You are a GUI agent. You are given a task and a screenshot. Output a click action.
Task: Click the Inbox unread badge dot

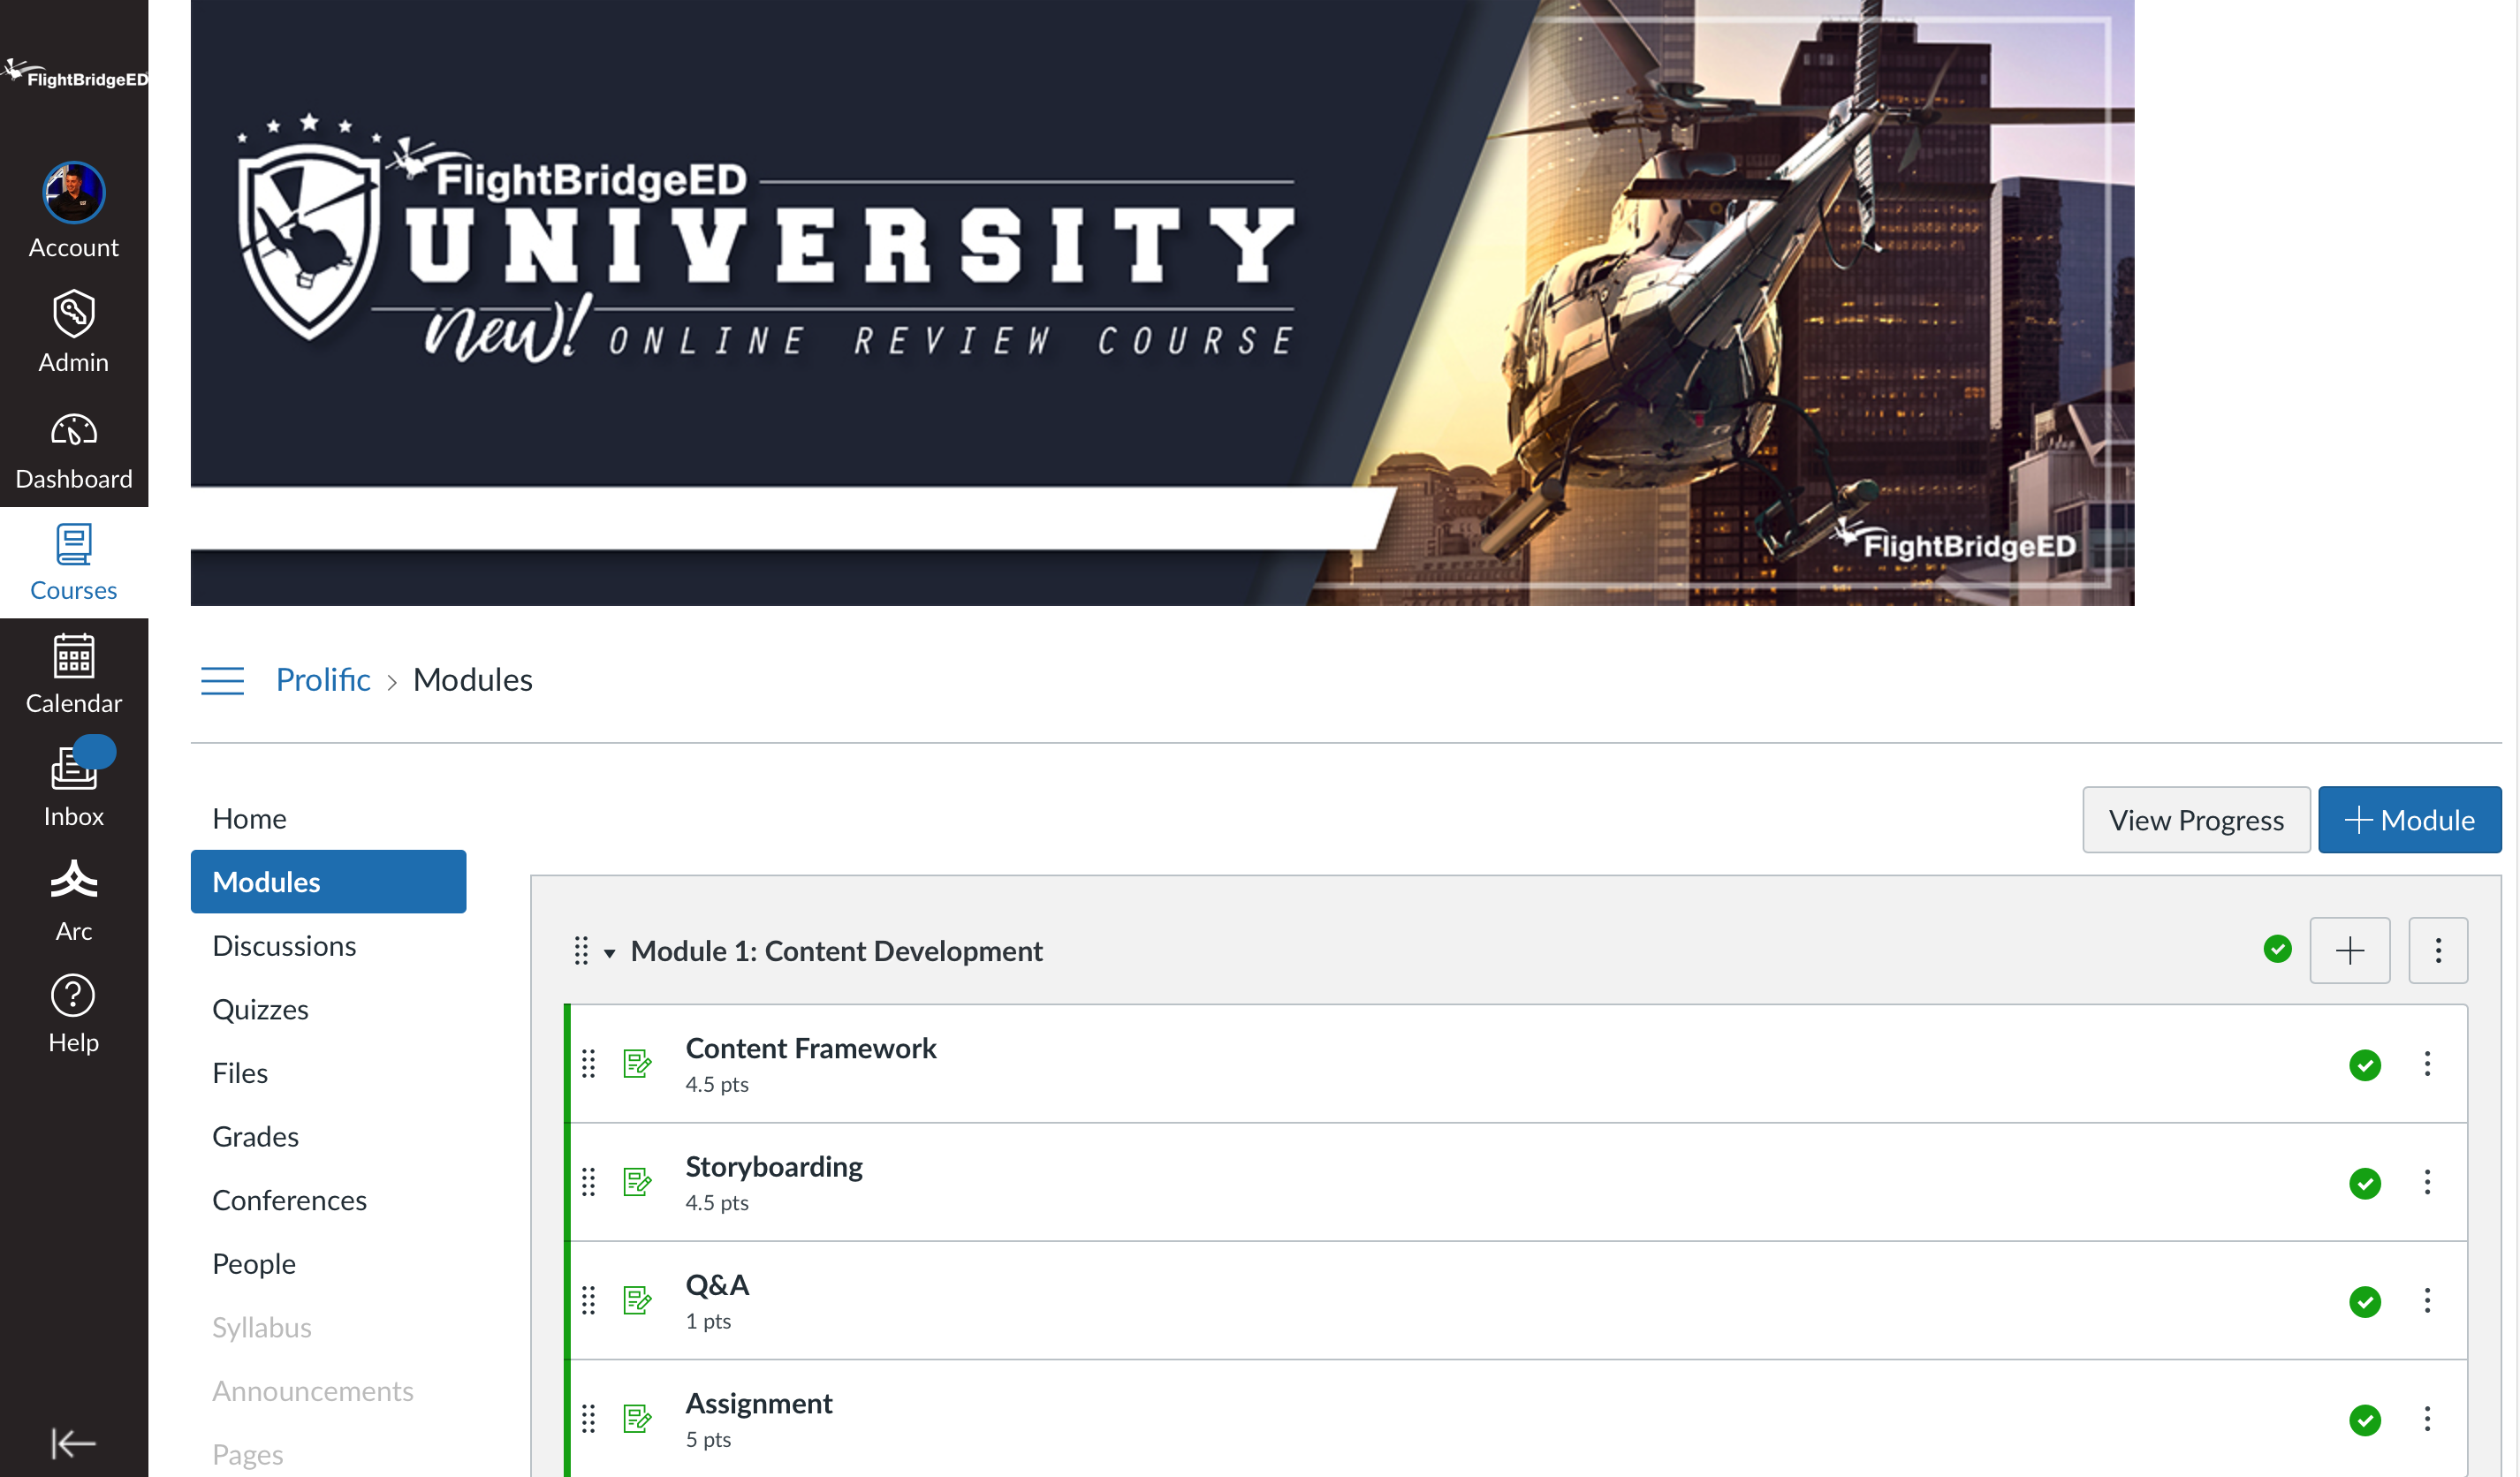(x=95, y=751)
